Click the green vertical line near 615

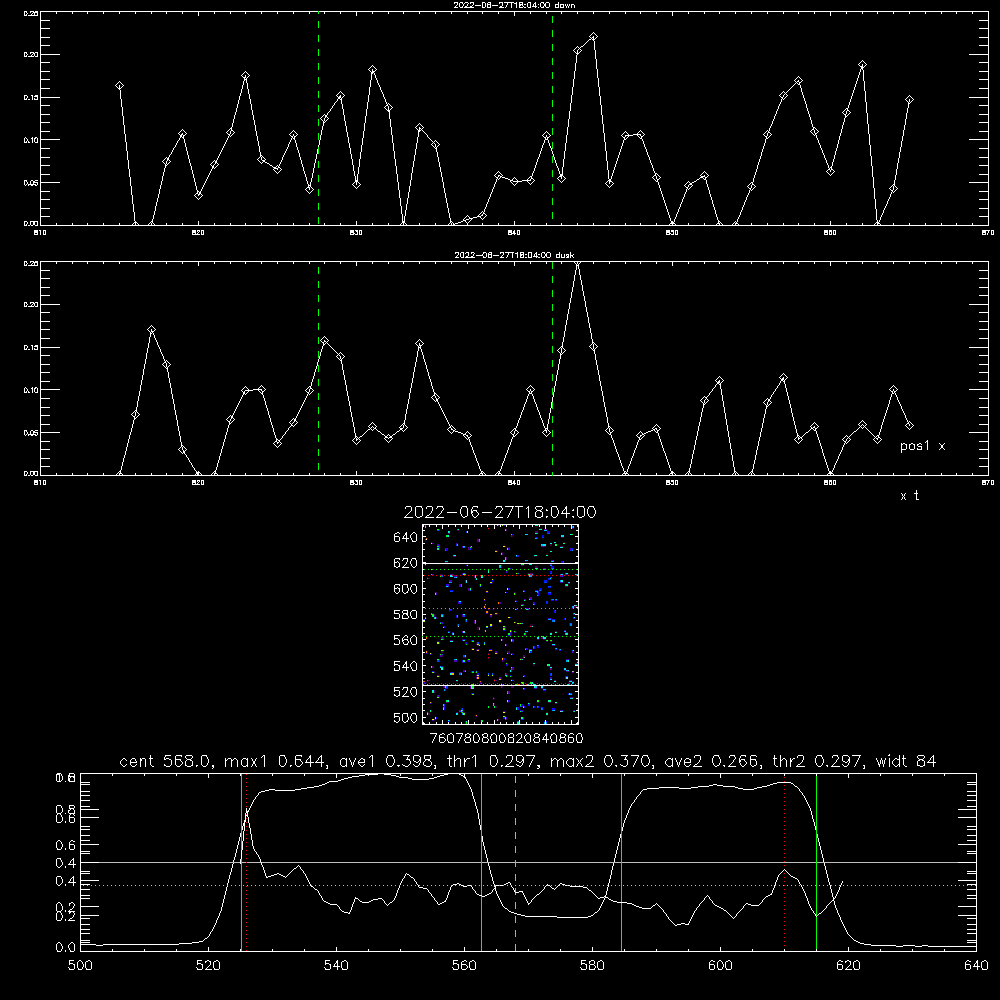[x=816, y=862]
